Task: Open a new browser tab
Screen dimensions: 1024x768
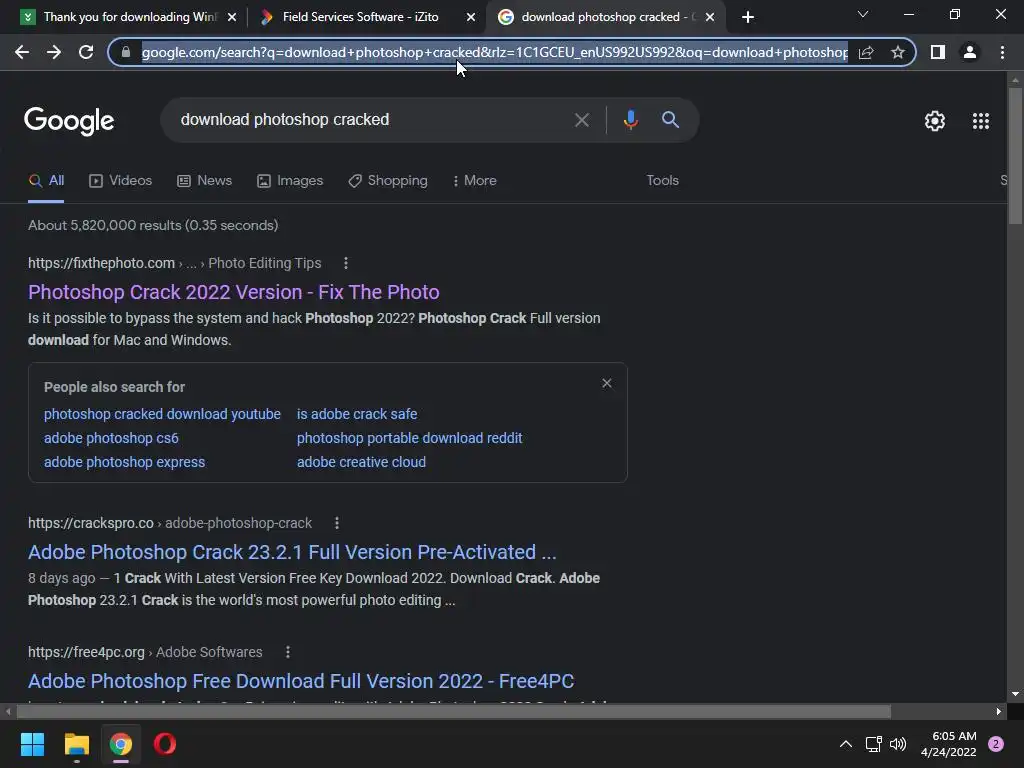Action: click(748, 17)
